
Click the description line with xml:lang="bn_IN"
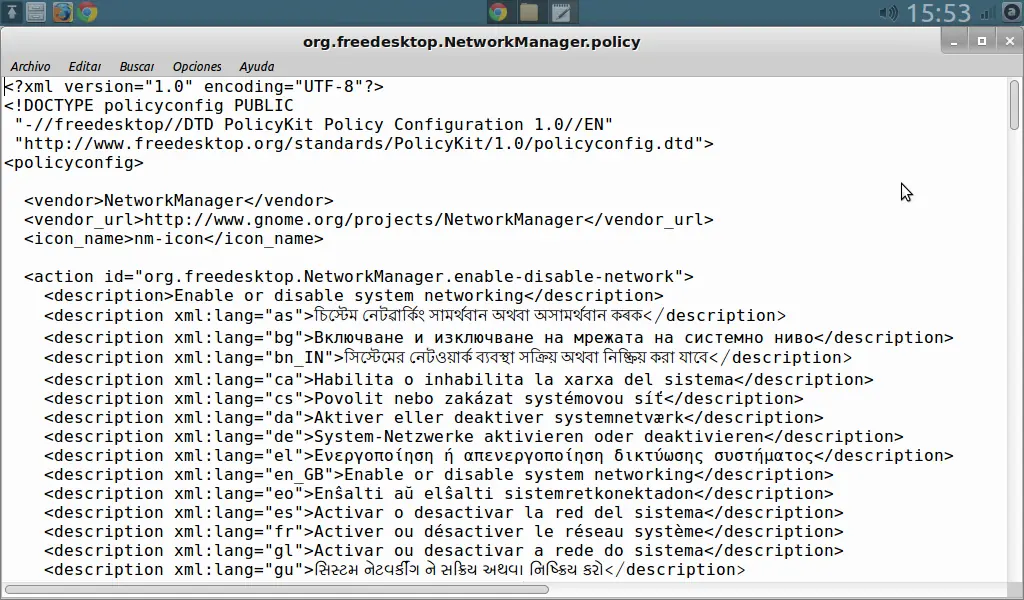(x=448, y=358)
